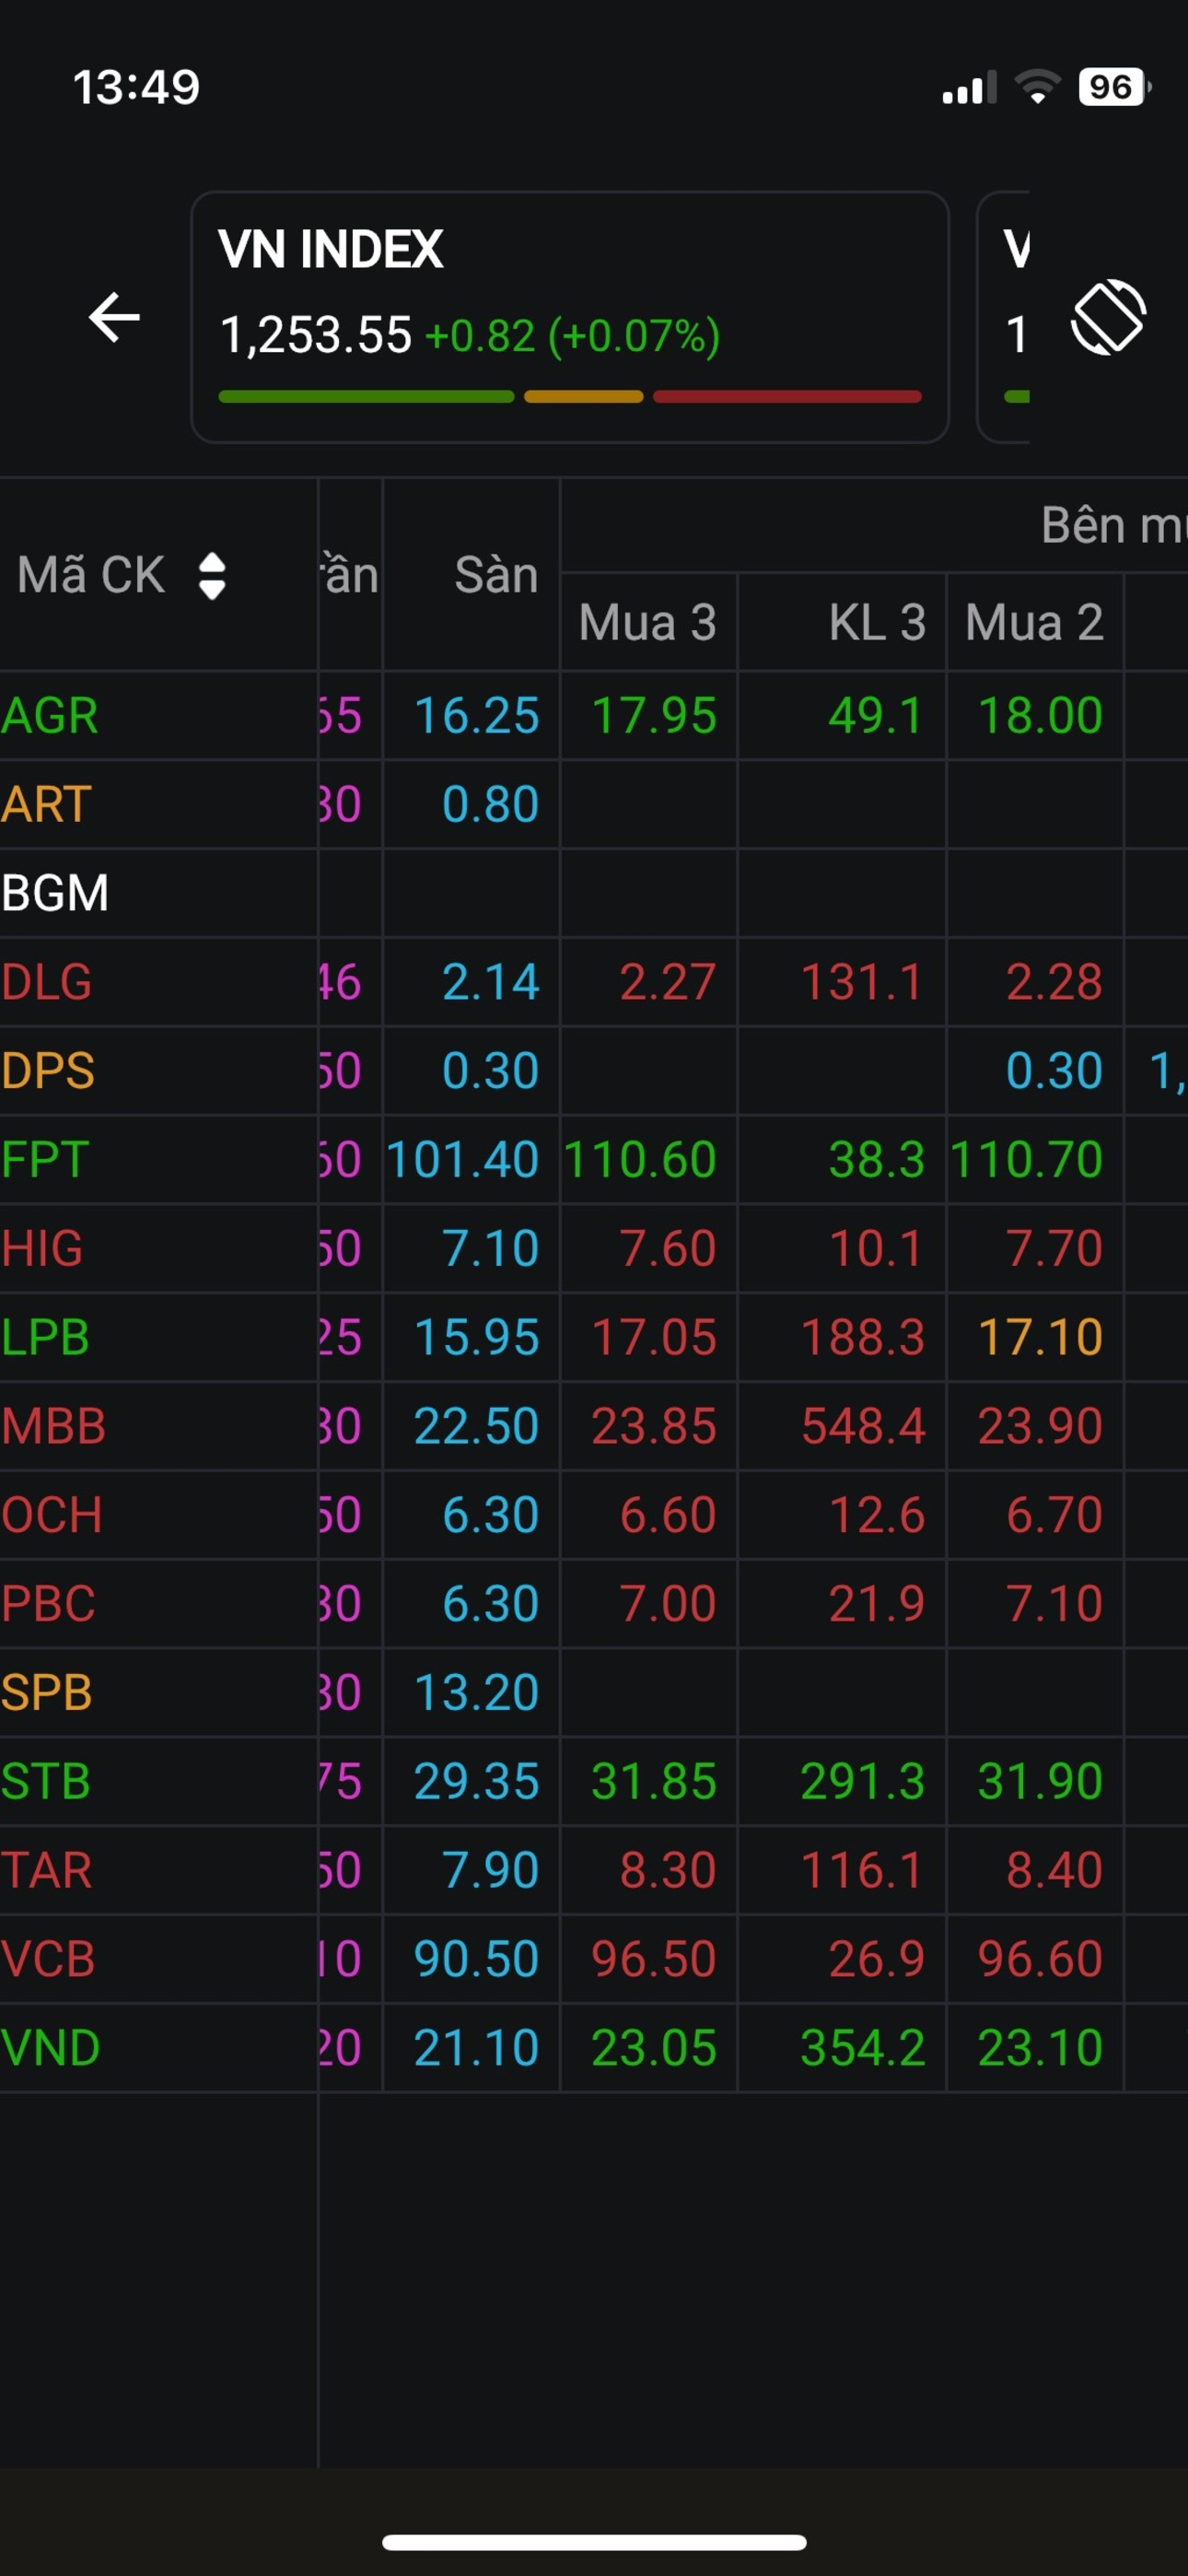Select the STB stock symbol
Viewport: 1188px width, 2576px height.
[46, 1782]
